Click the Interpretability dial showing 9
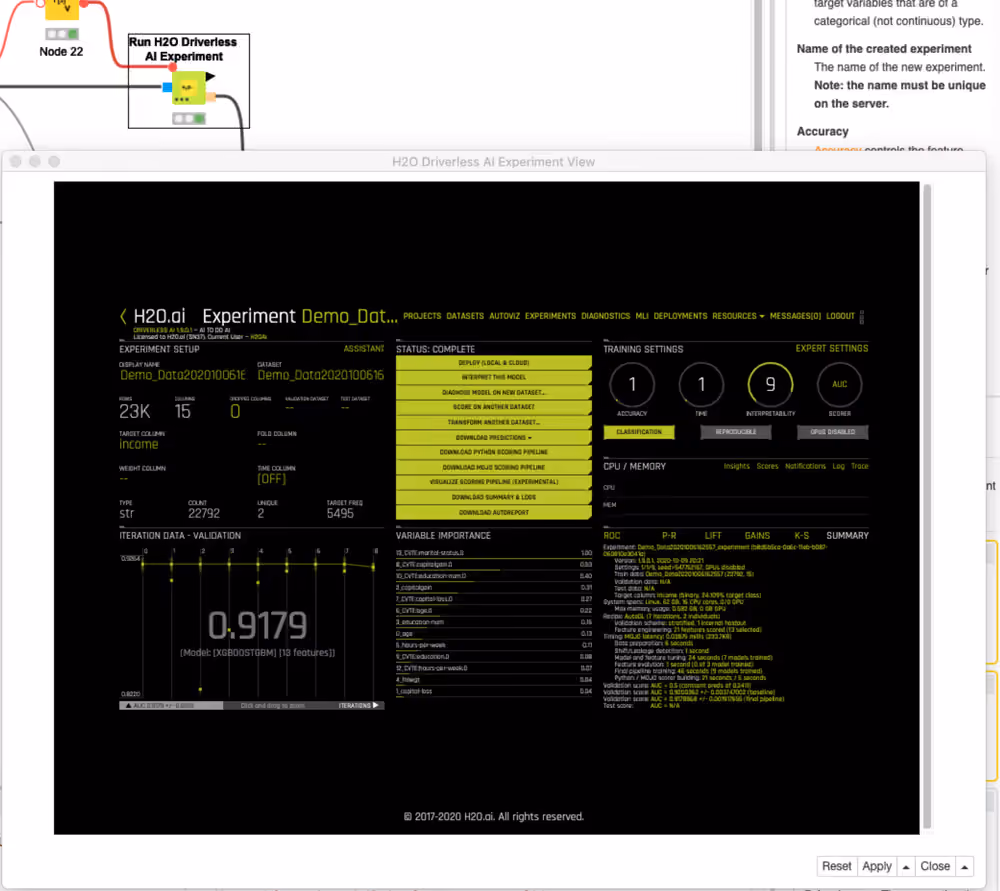This screenshot has width=1000, height=891. (x=770, y=385)
